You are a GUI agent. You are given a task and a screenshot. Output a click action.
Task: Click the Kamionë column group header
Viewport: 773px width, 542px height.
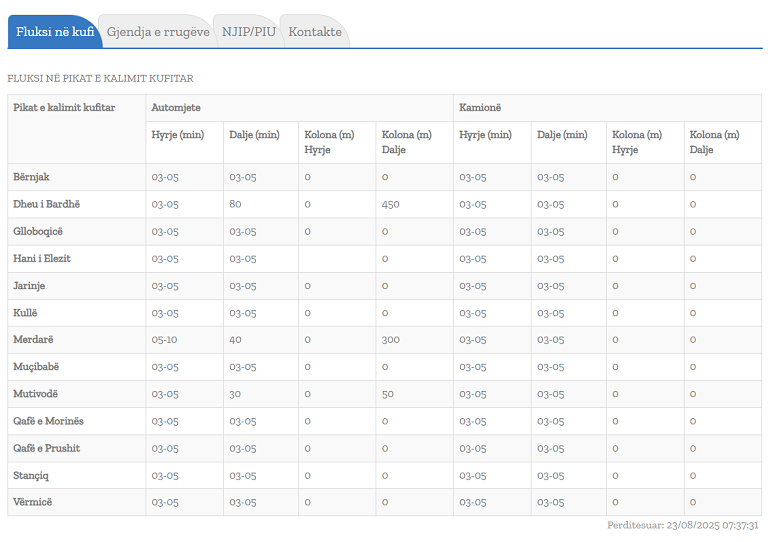[480, 107]
